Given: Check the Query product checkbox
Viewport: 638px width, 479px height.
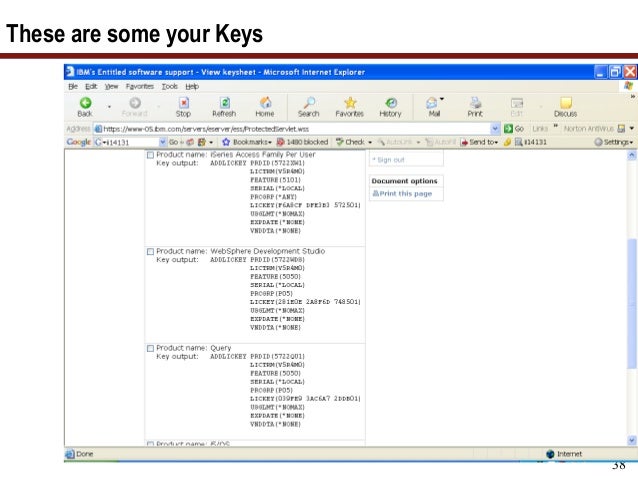Looking at the screenshot, I should pyautogui.click(x=150, y=348).
